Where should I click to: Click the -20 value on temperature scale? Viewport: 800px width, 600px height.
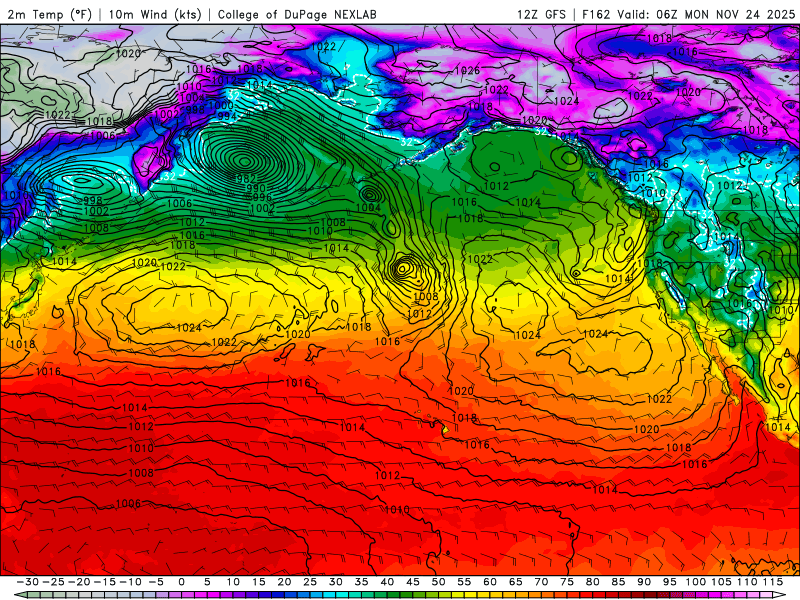tap(79, 582)
